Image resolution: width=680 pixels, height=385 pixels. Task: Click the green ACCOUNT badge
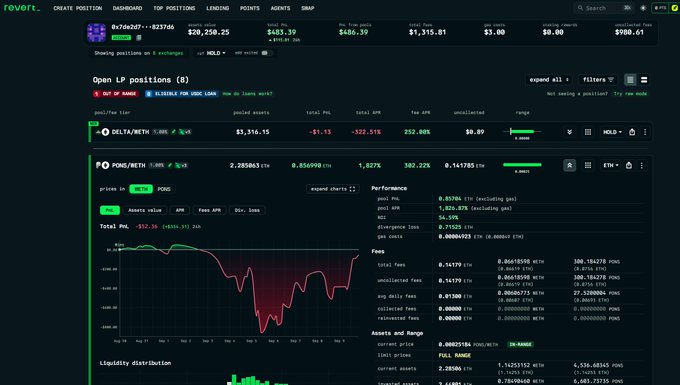pyautogui.click(x=121, y=38)
